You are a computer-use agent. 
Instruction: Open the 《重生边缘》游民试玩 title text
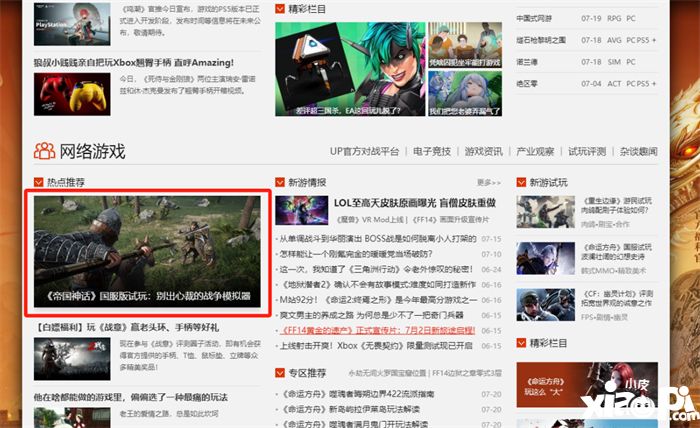pyautogui.click(x=617, y=205)
